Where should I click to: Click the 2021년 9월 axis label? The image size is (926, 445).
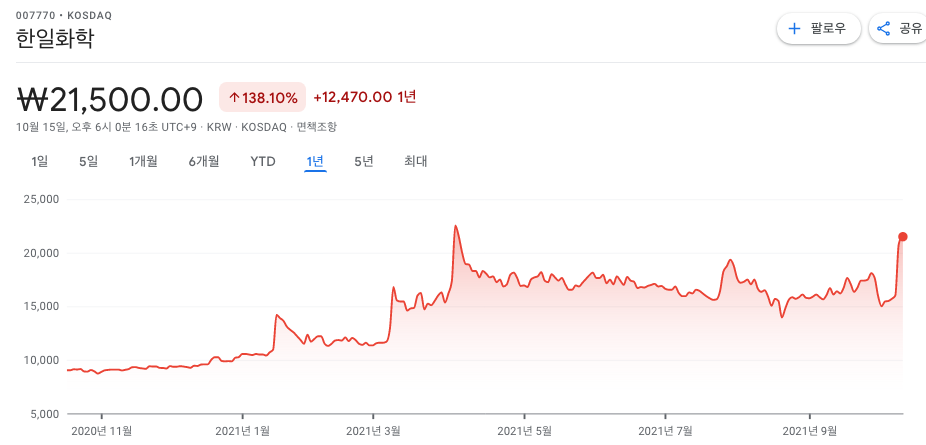pyautogui.click(x=809, y=431)
